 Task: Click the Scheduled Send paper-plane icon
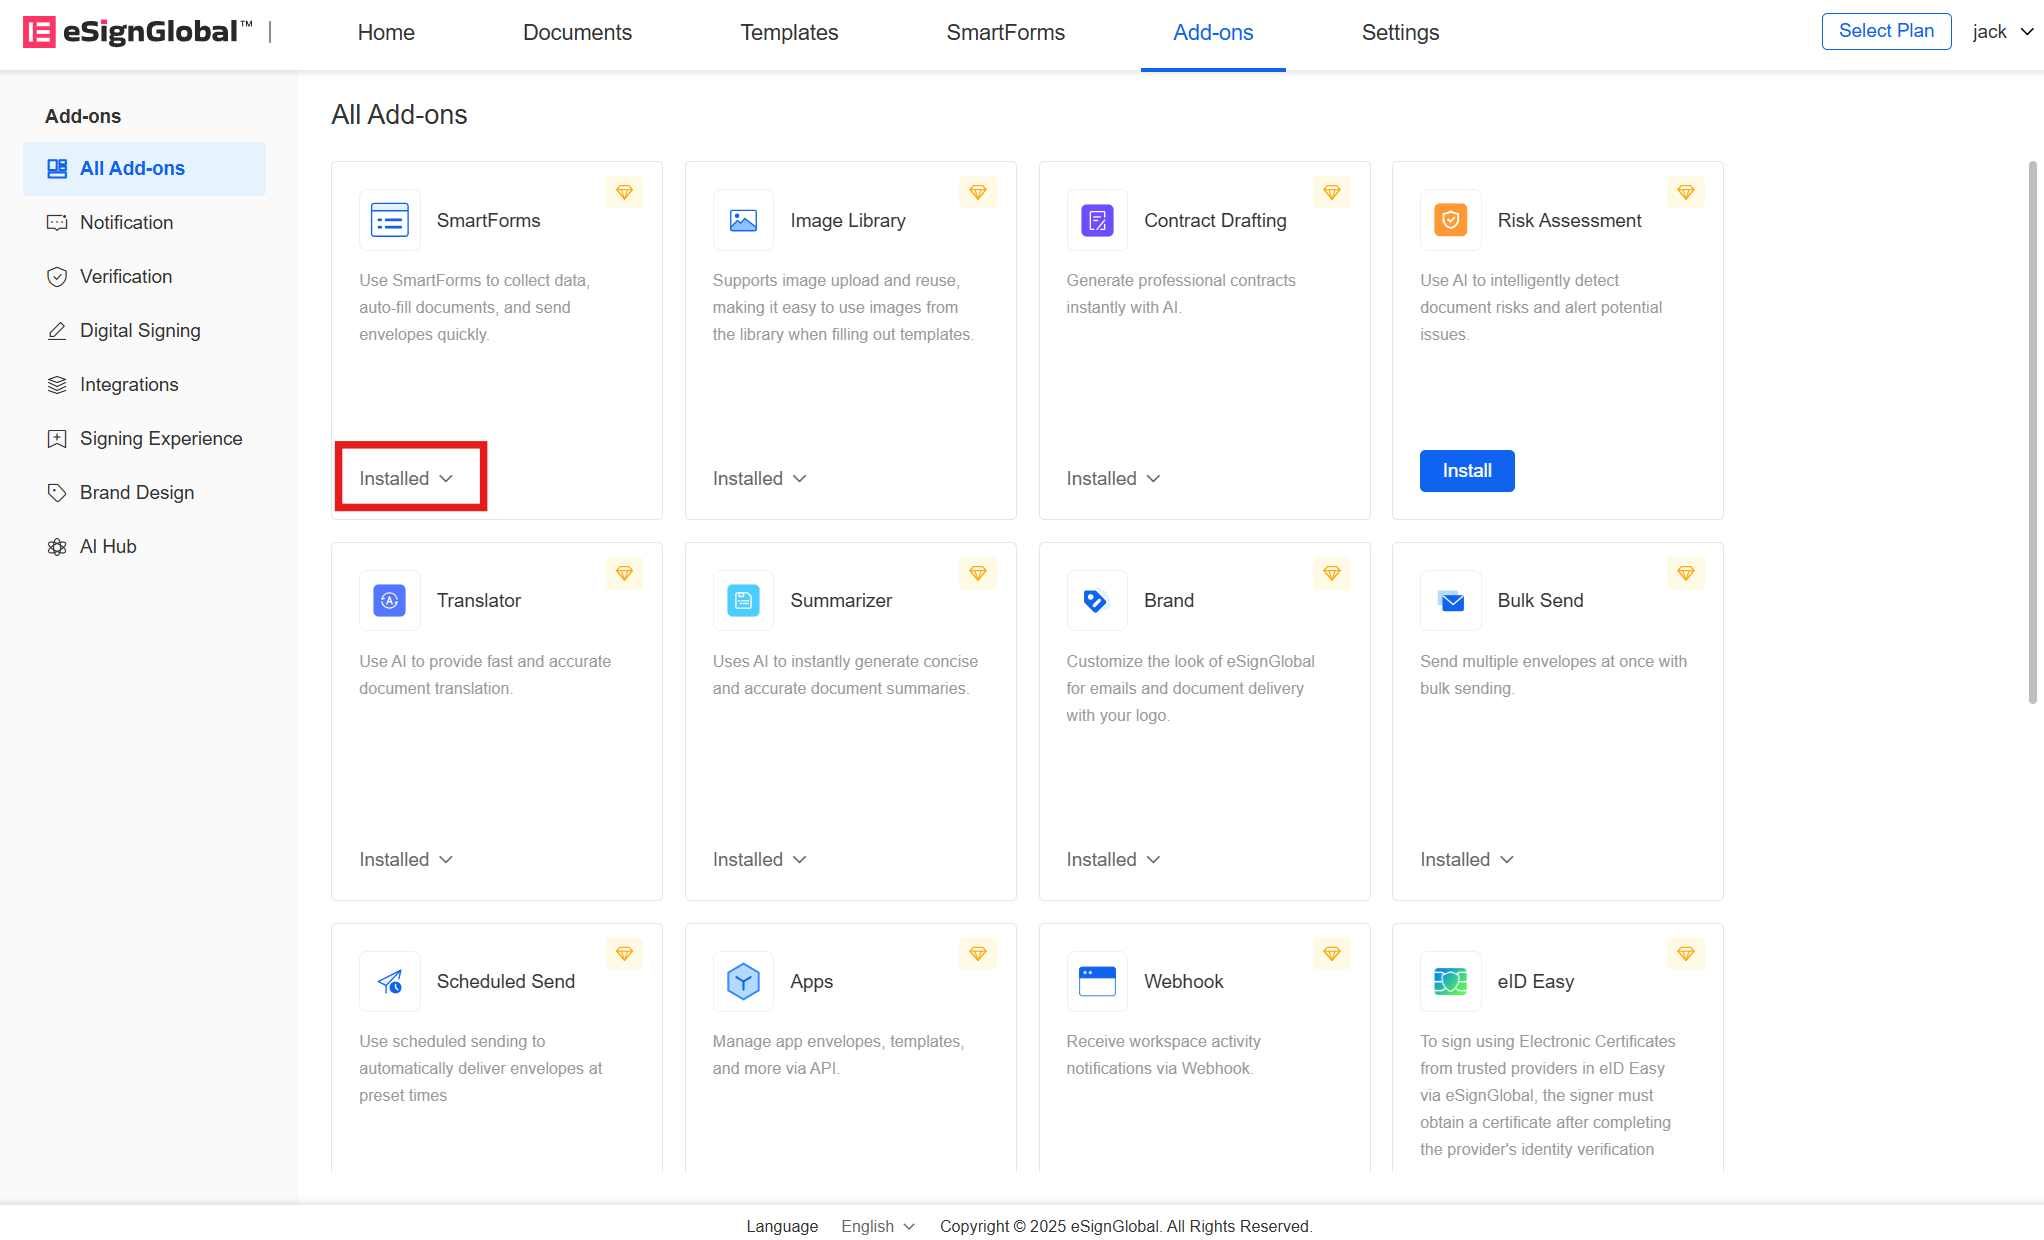(389, 981)
